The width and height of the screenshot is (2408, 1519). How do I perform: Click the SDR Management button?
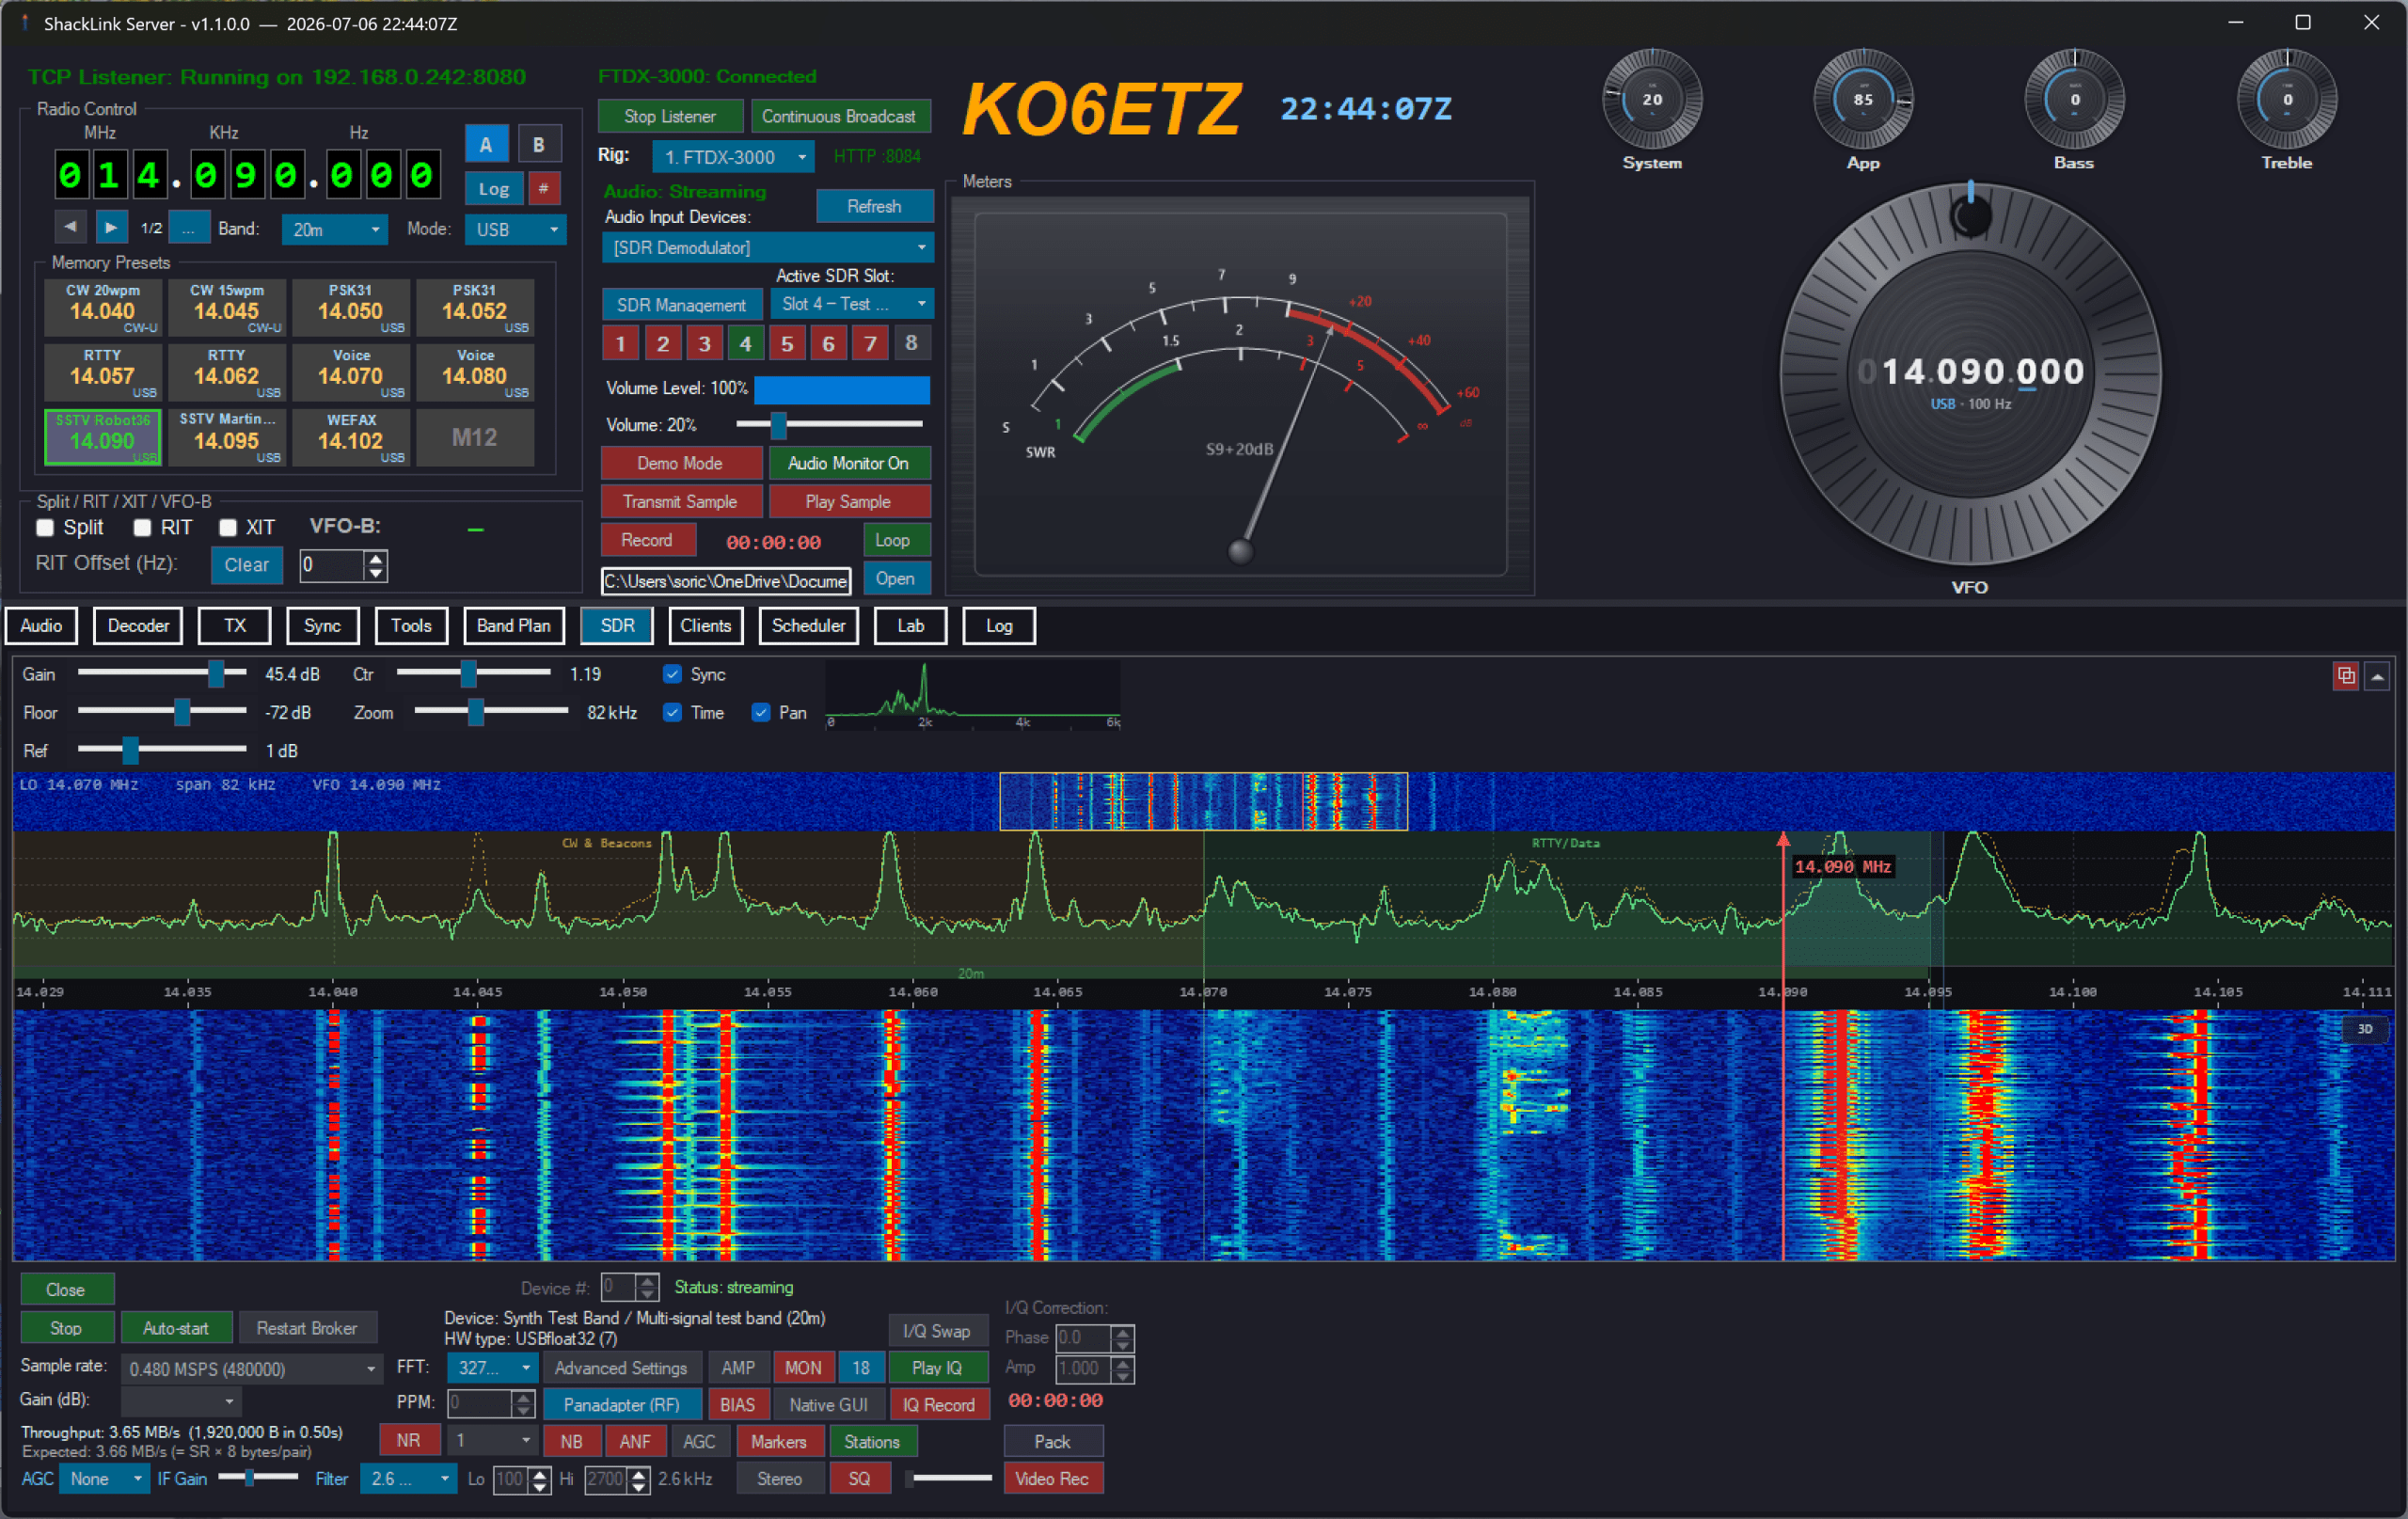tap(681, 305)
